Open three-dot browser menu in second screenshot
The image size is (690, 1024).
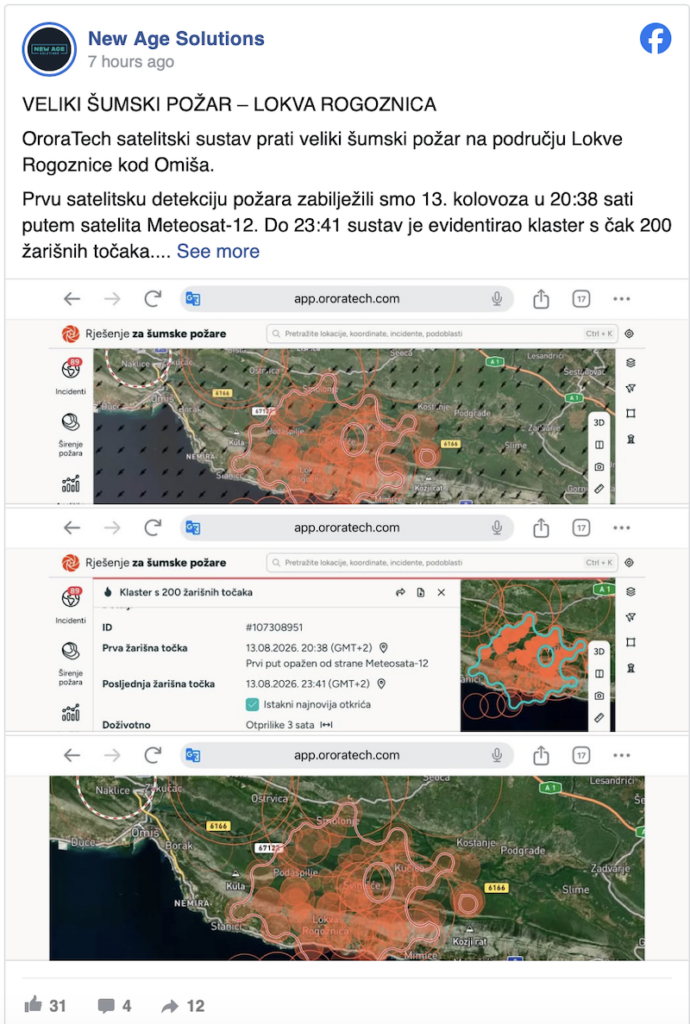(x=621, y=528)
